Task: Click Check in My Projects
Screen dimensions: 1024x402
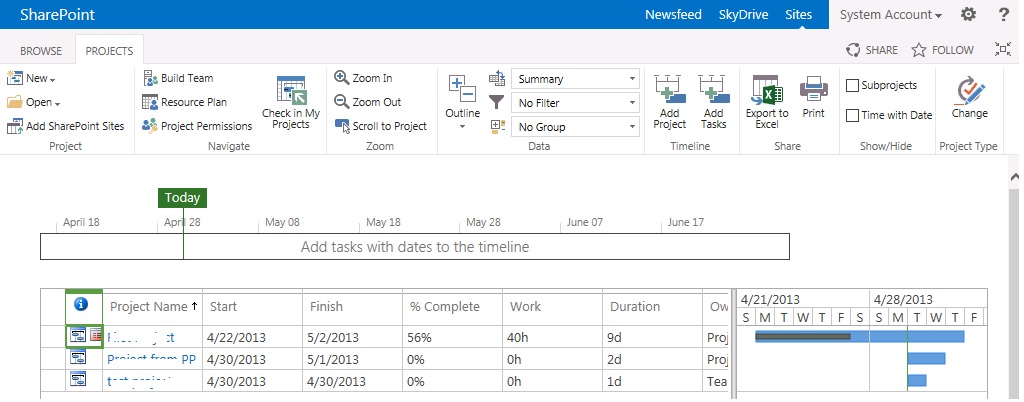Action: tap(290, 103)
